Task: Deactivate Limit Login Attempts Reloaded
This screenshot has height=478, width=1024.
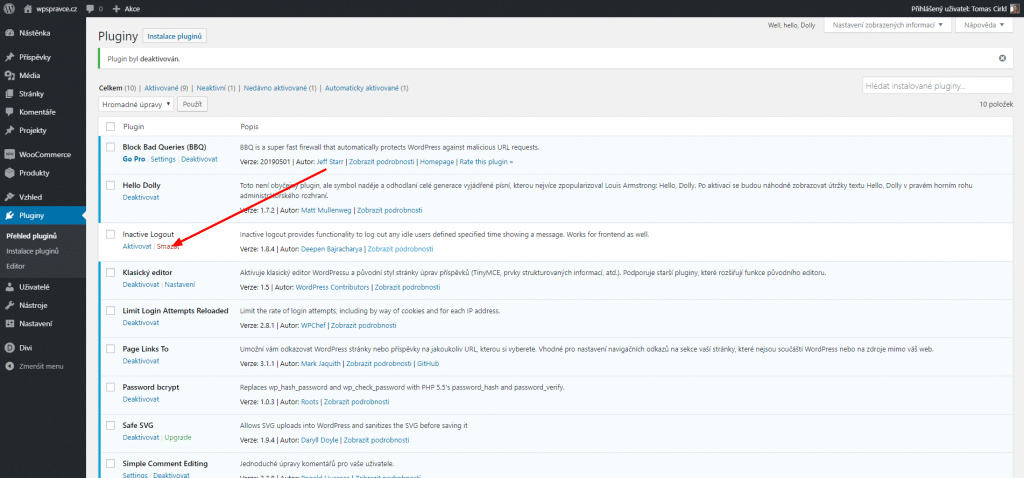Action: coord(140,323)
